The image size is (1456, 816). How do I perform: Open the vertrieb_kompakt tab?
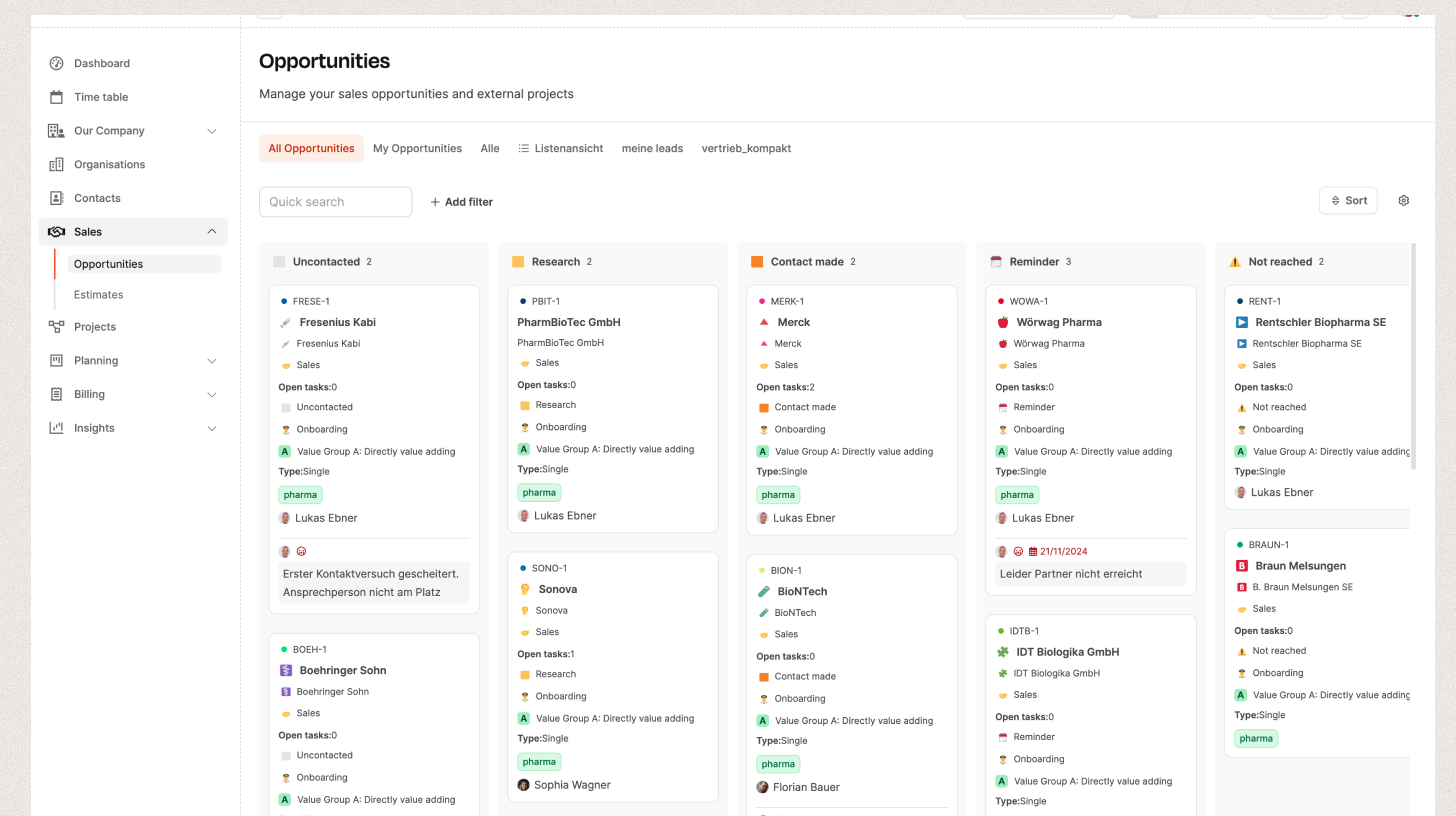coord(746,148)
